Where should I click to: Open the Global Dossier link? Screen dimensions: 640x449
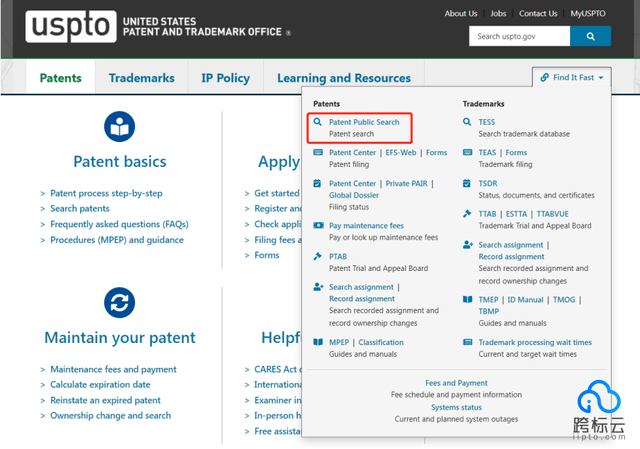354,195
